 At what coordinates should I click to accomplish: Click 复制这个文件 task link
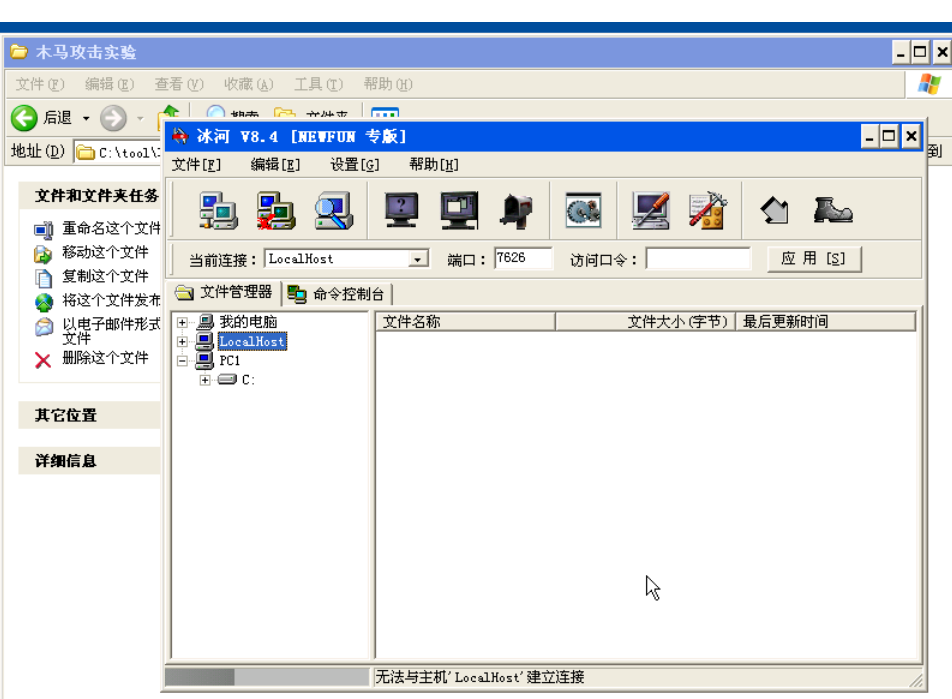[x=105, y=276]
